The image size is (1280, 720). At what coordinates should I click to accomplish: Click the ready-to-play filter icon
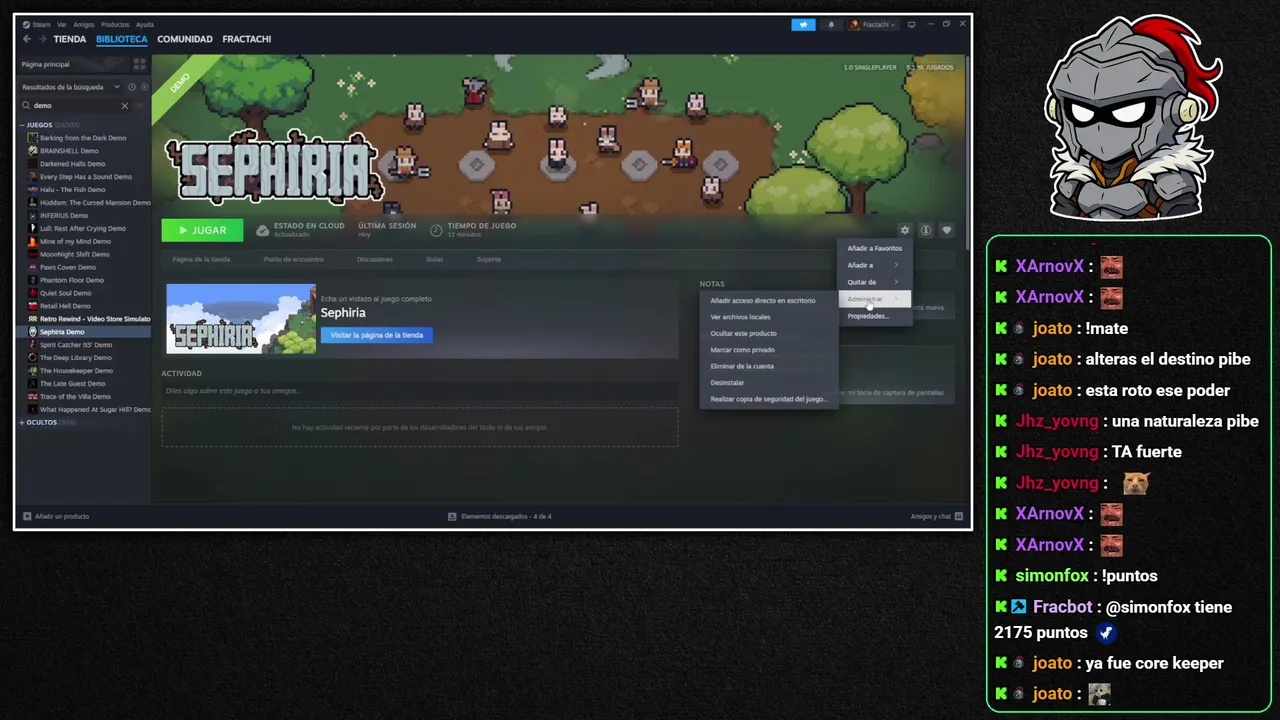144,87
